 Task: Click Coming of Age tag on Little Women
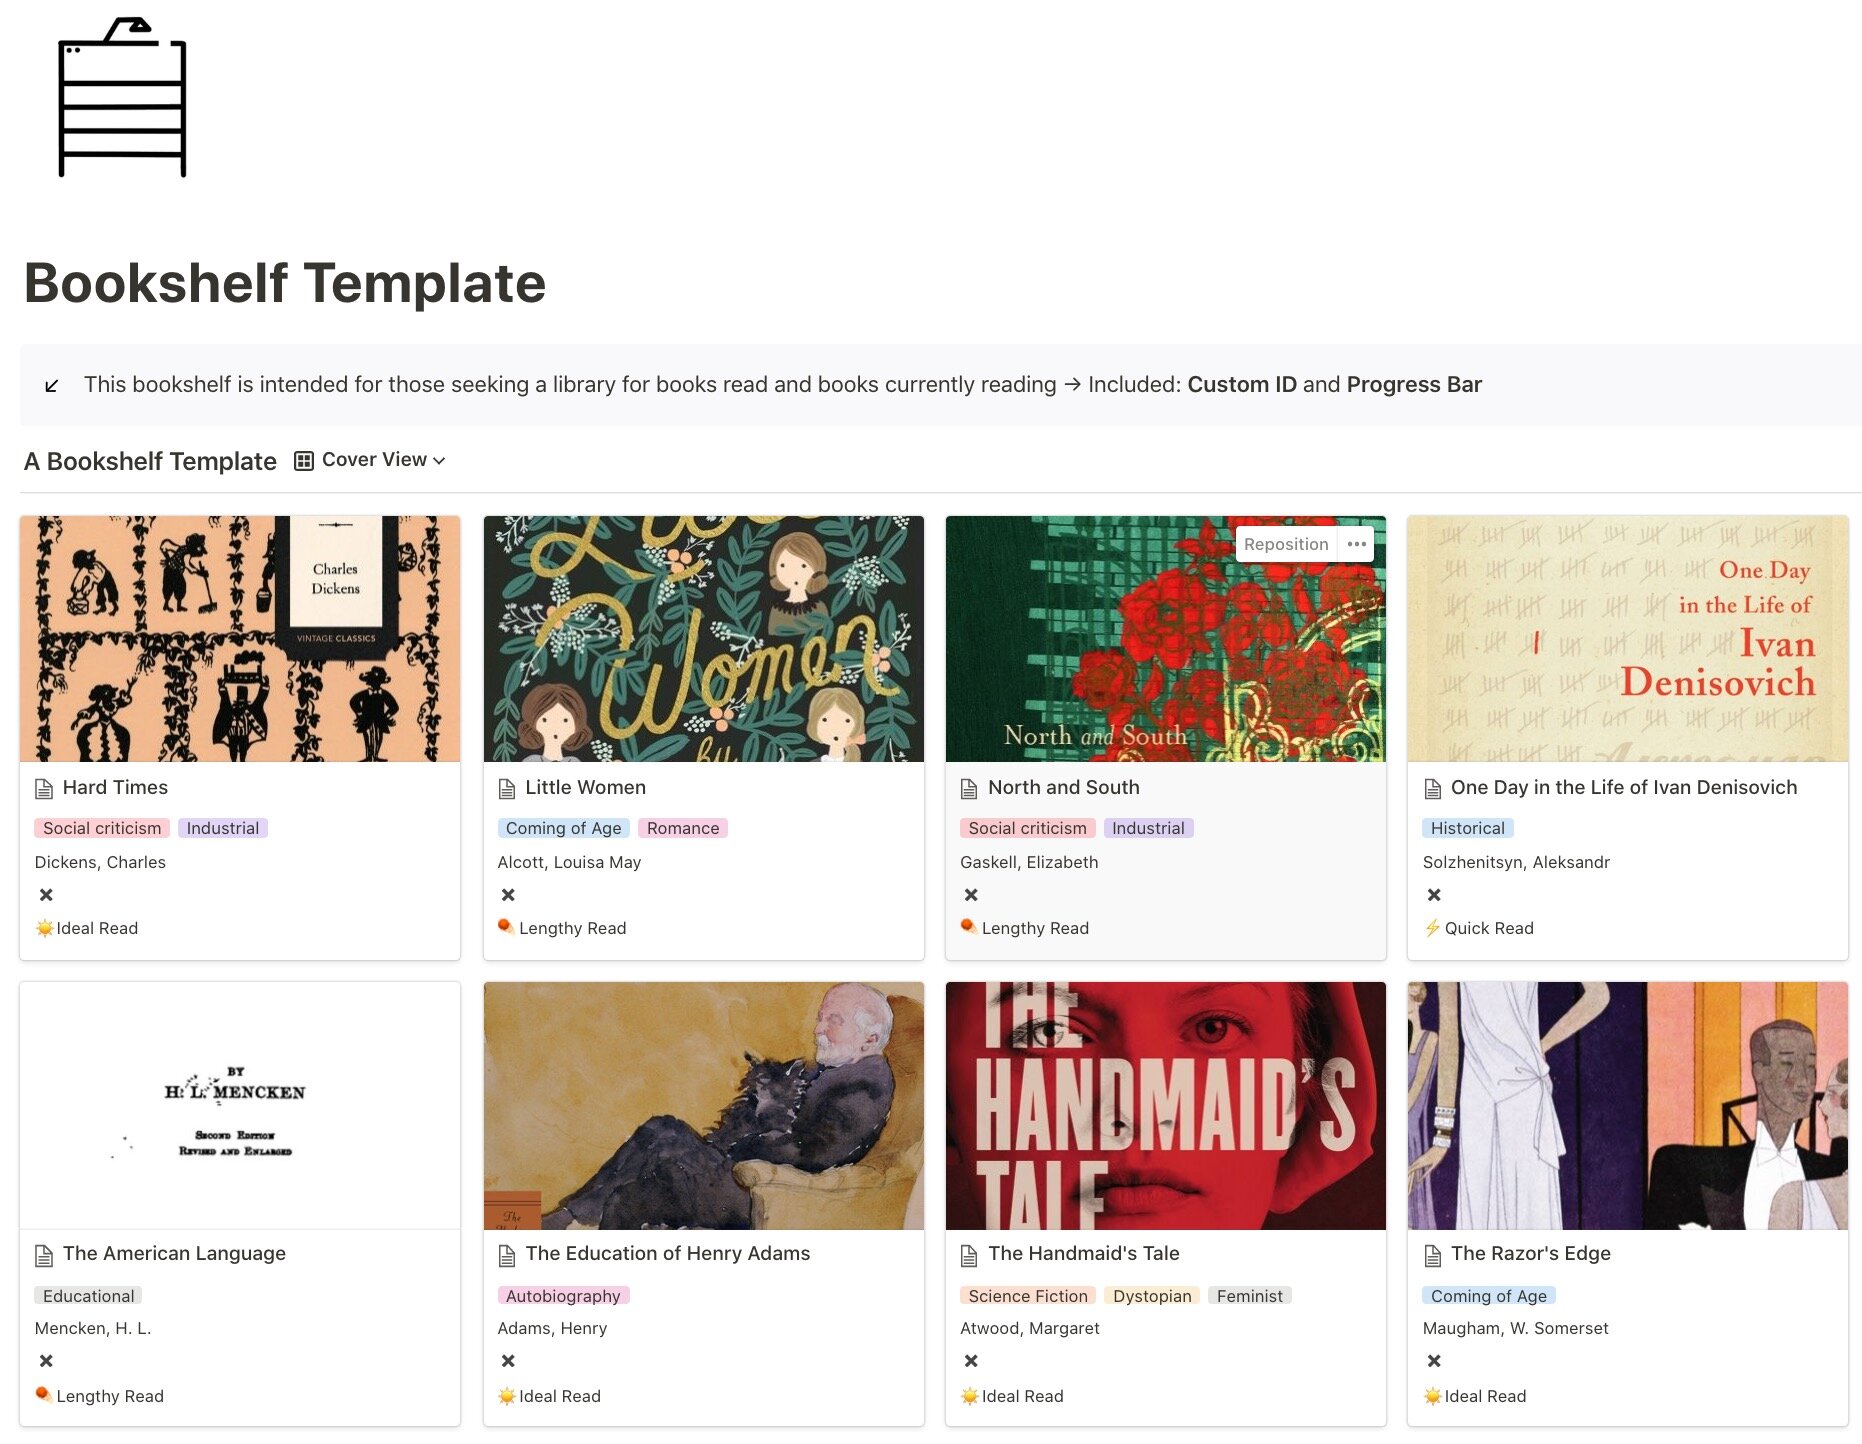point(564,828)
